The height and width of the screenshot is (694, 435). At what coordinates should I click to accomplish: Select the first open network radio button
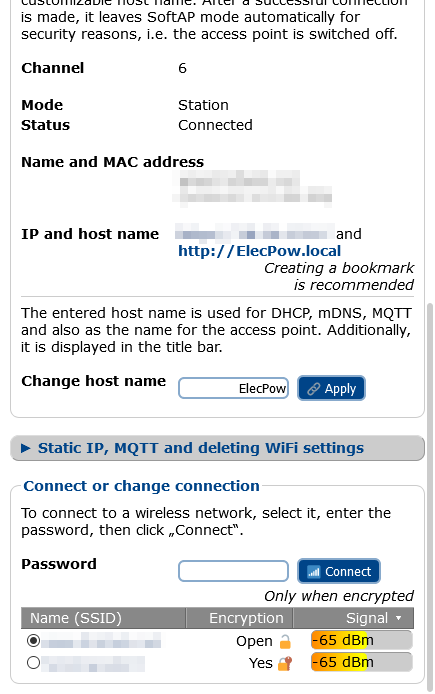[33, 640]
